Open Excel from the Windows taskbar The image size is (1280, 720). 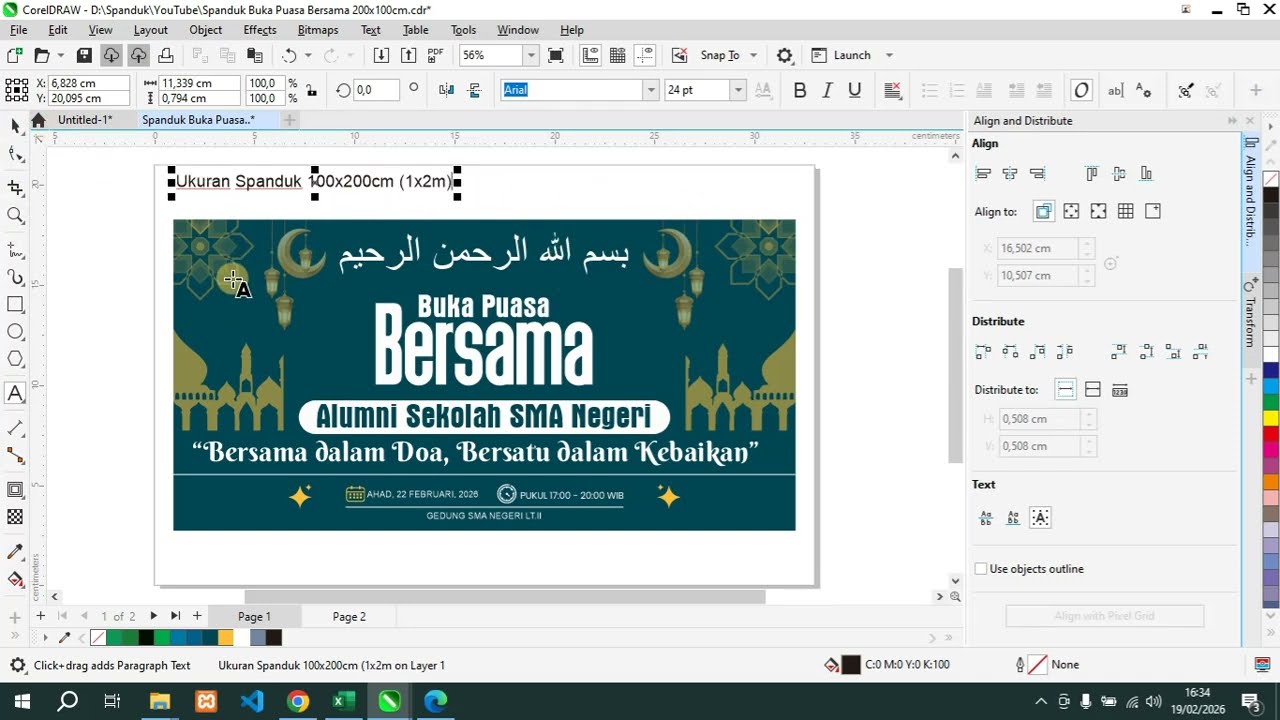click(343, 701)
